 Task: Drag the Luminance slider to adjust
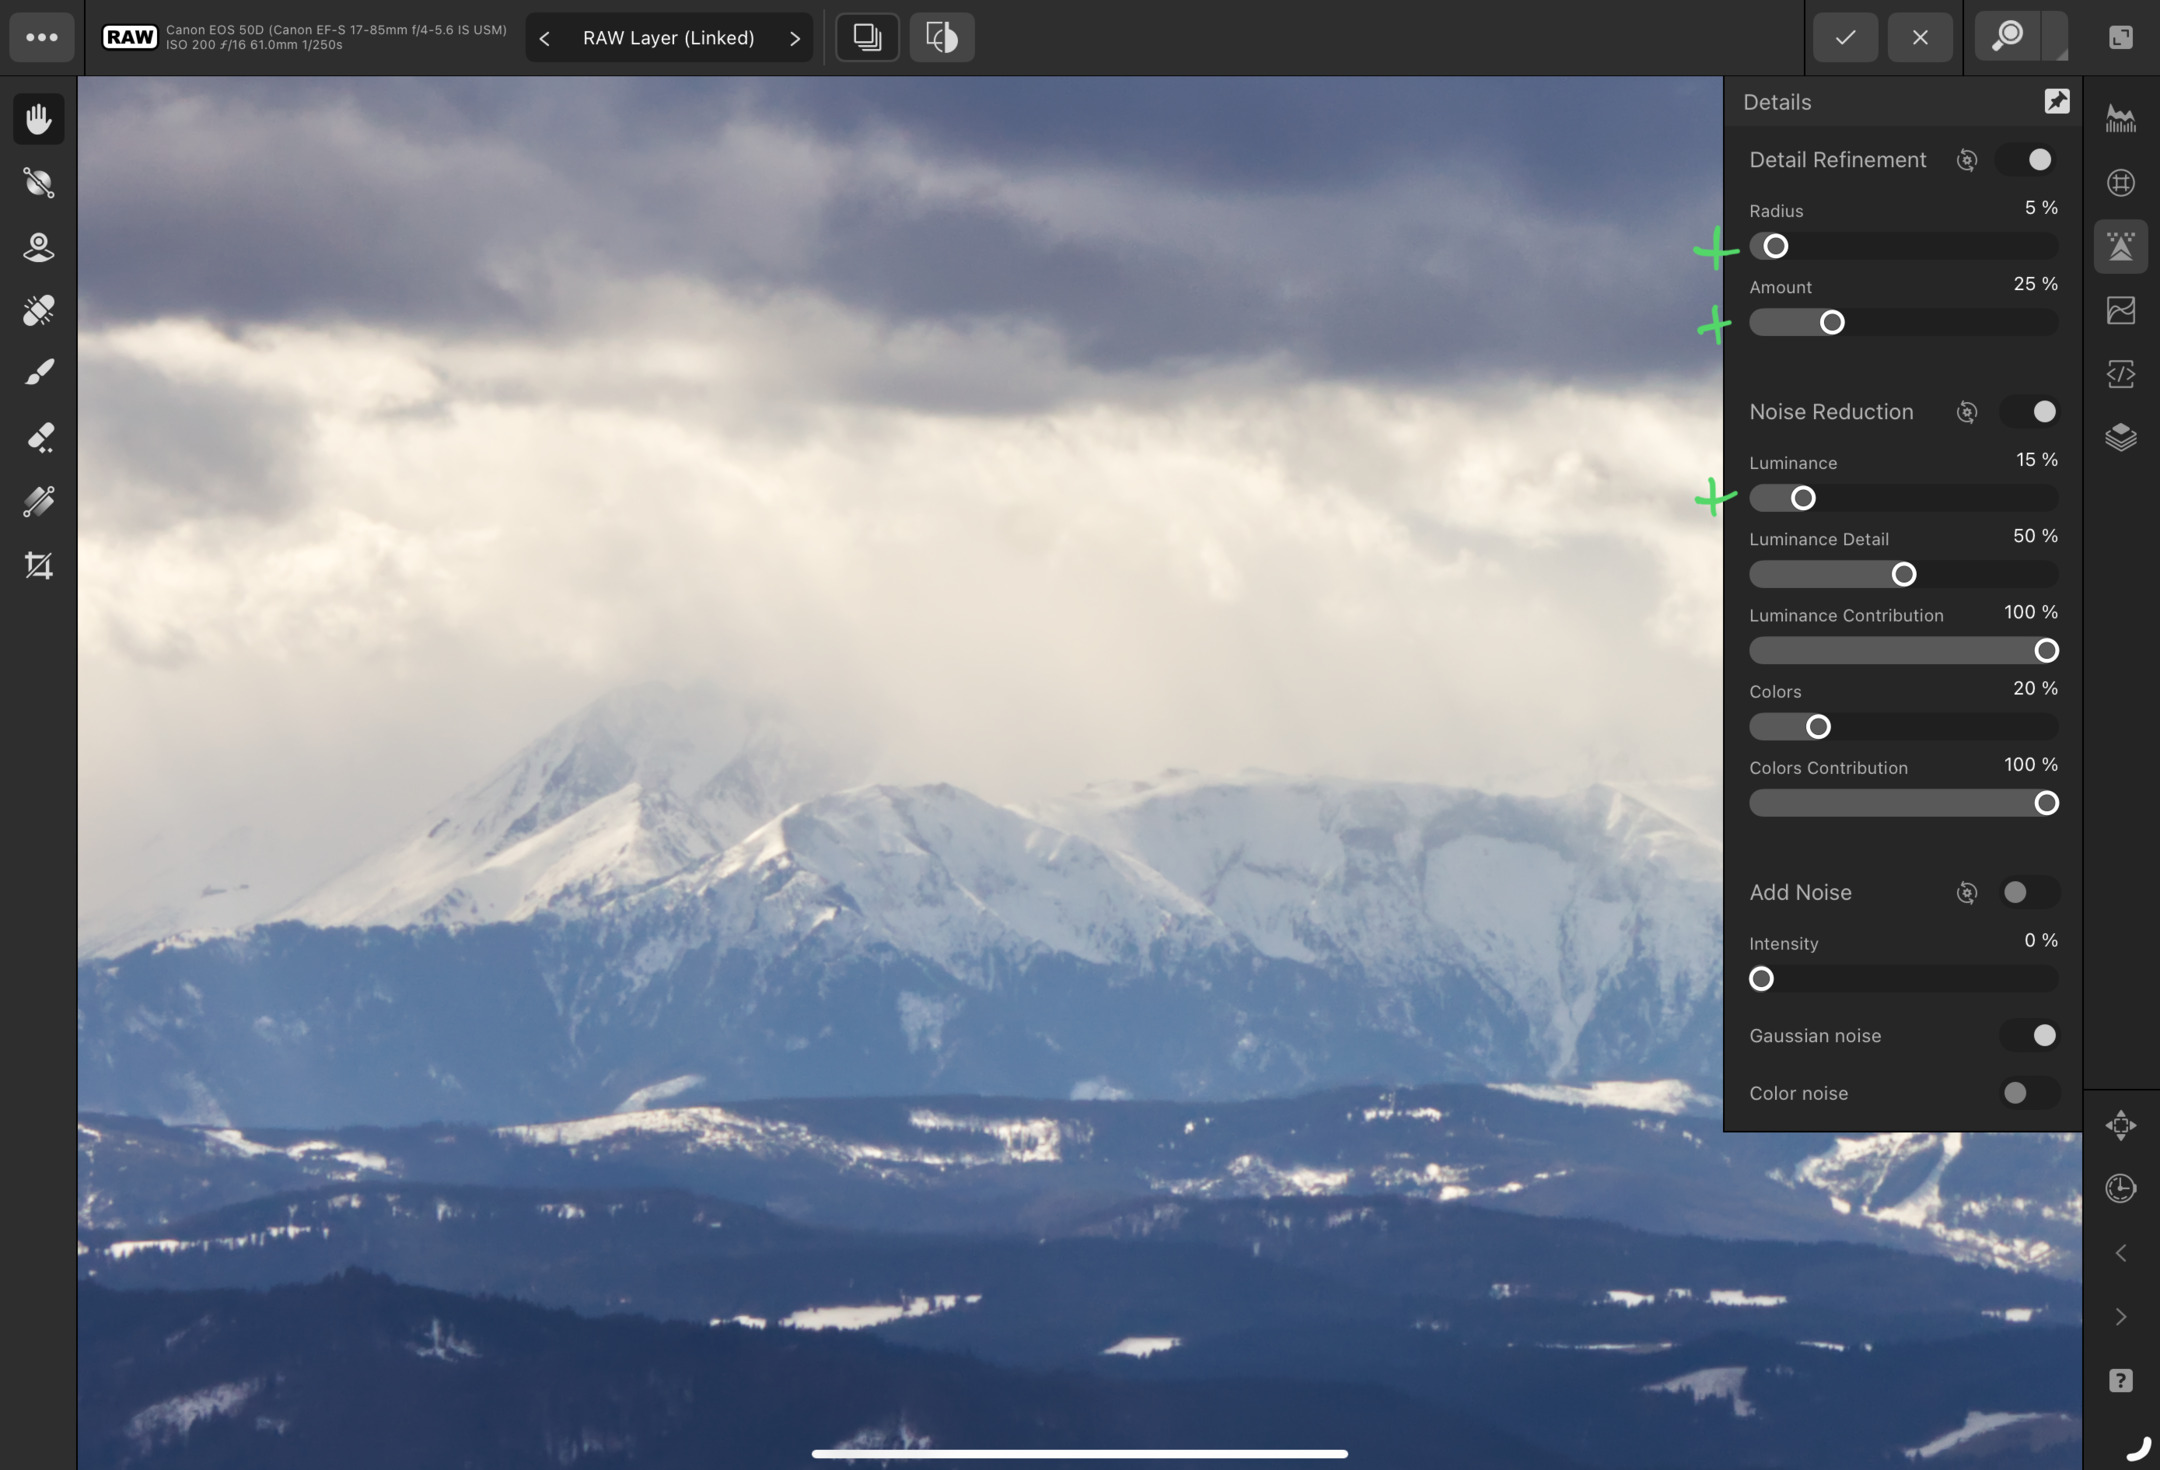1801,497
